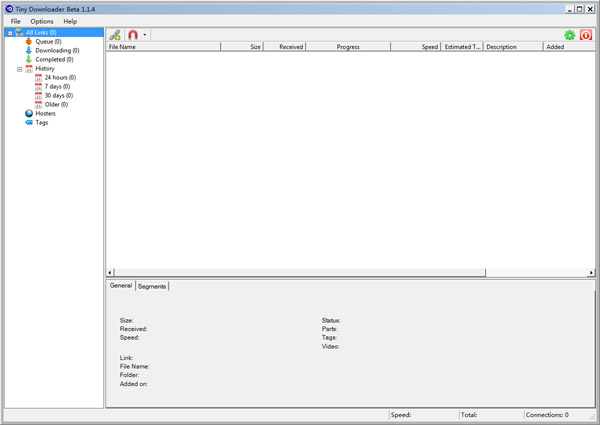Image resolution: width=600 pixels, height=425 pixels.
Task: Click the 30 days calendar icon
Action: pyautogui.click(x=38, y=96)
